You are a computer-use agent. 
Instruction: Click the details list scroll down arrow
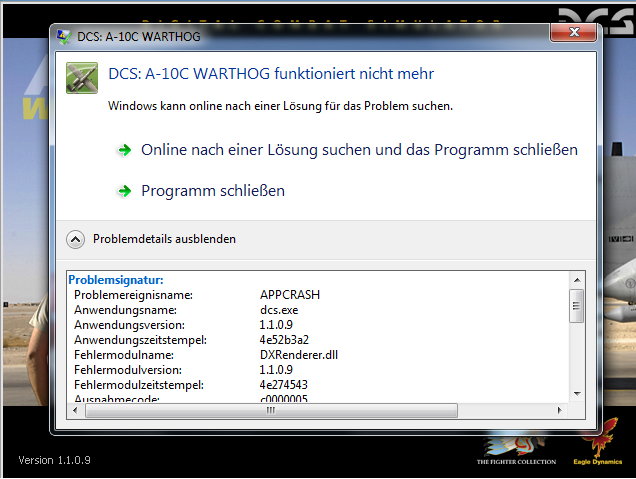click(577, 394)
